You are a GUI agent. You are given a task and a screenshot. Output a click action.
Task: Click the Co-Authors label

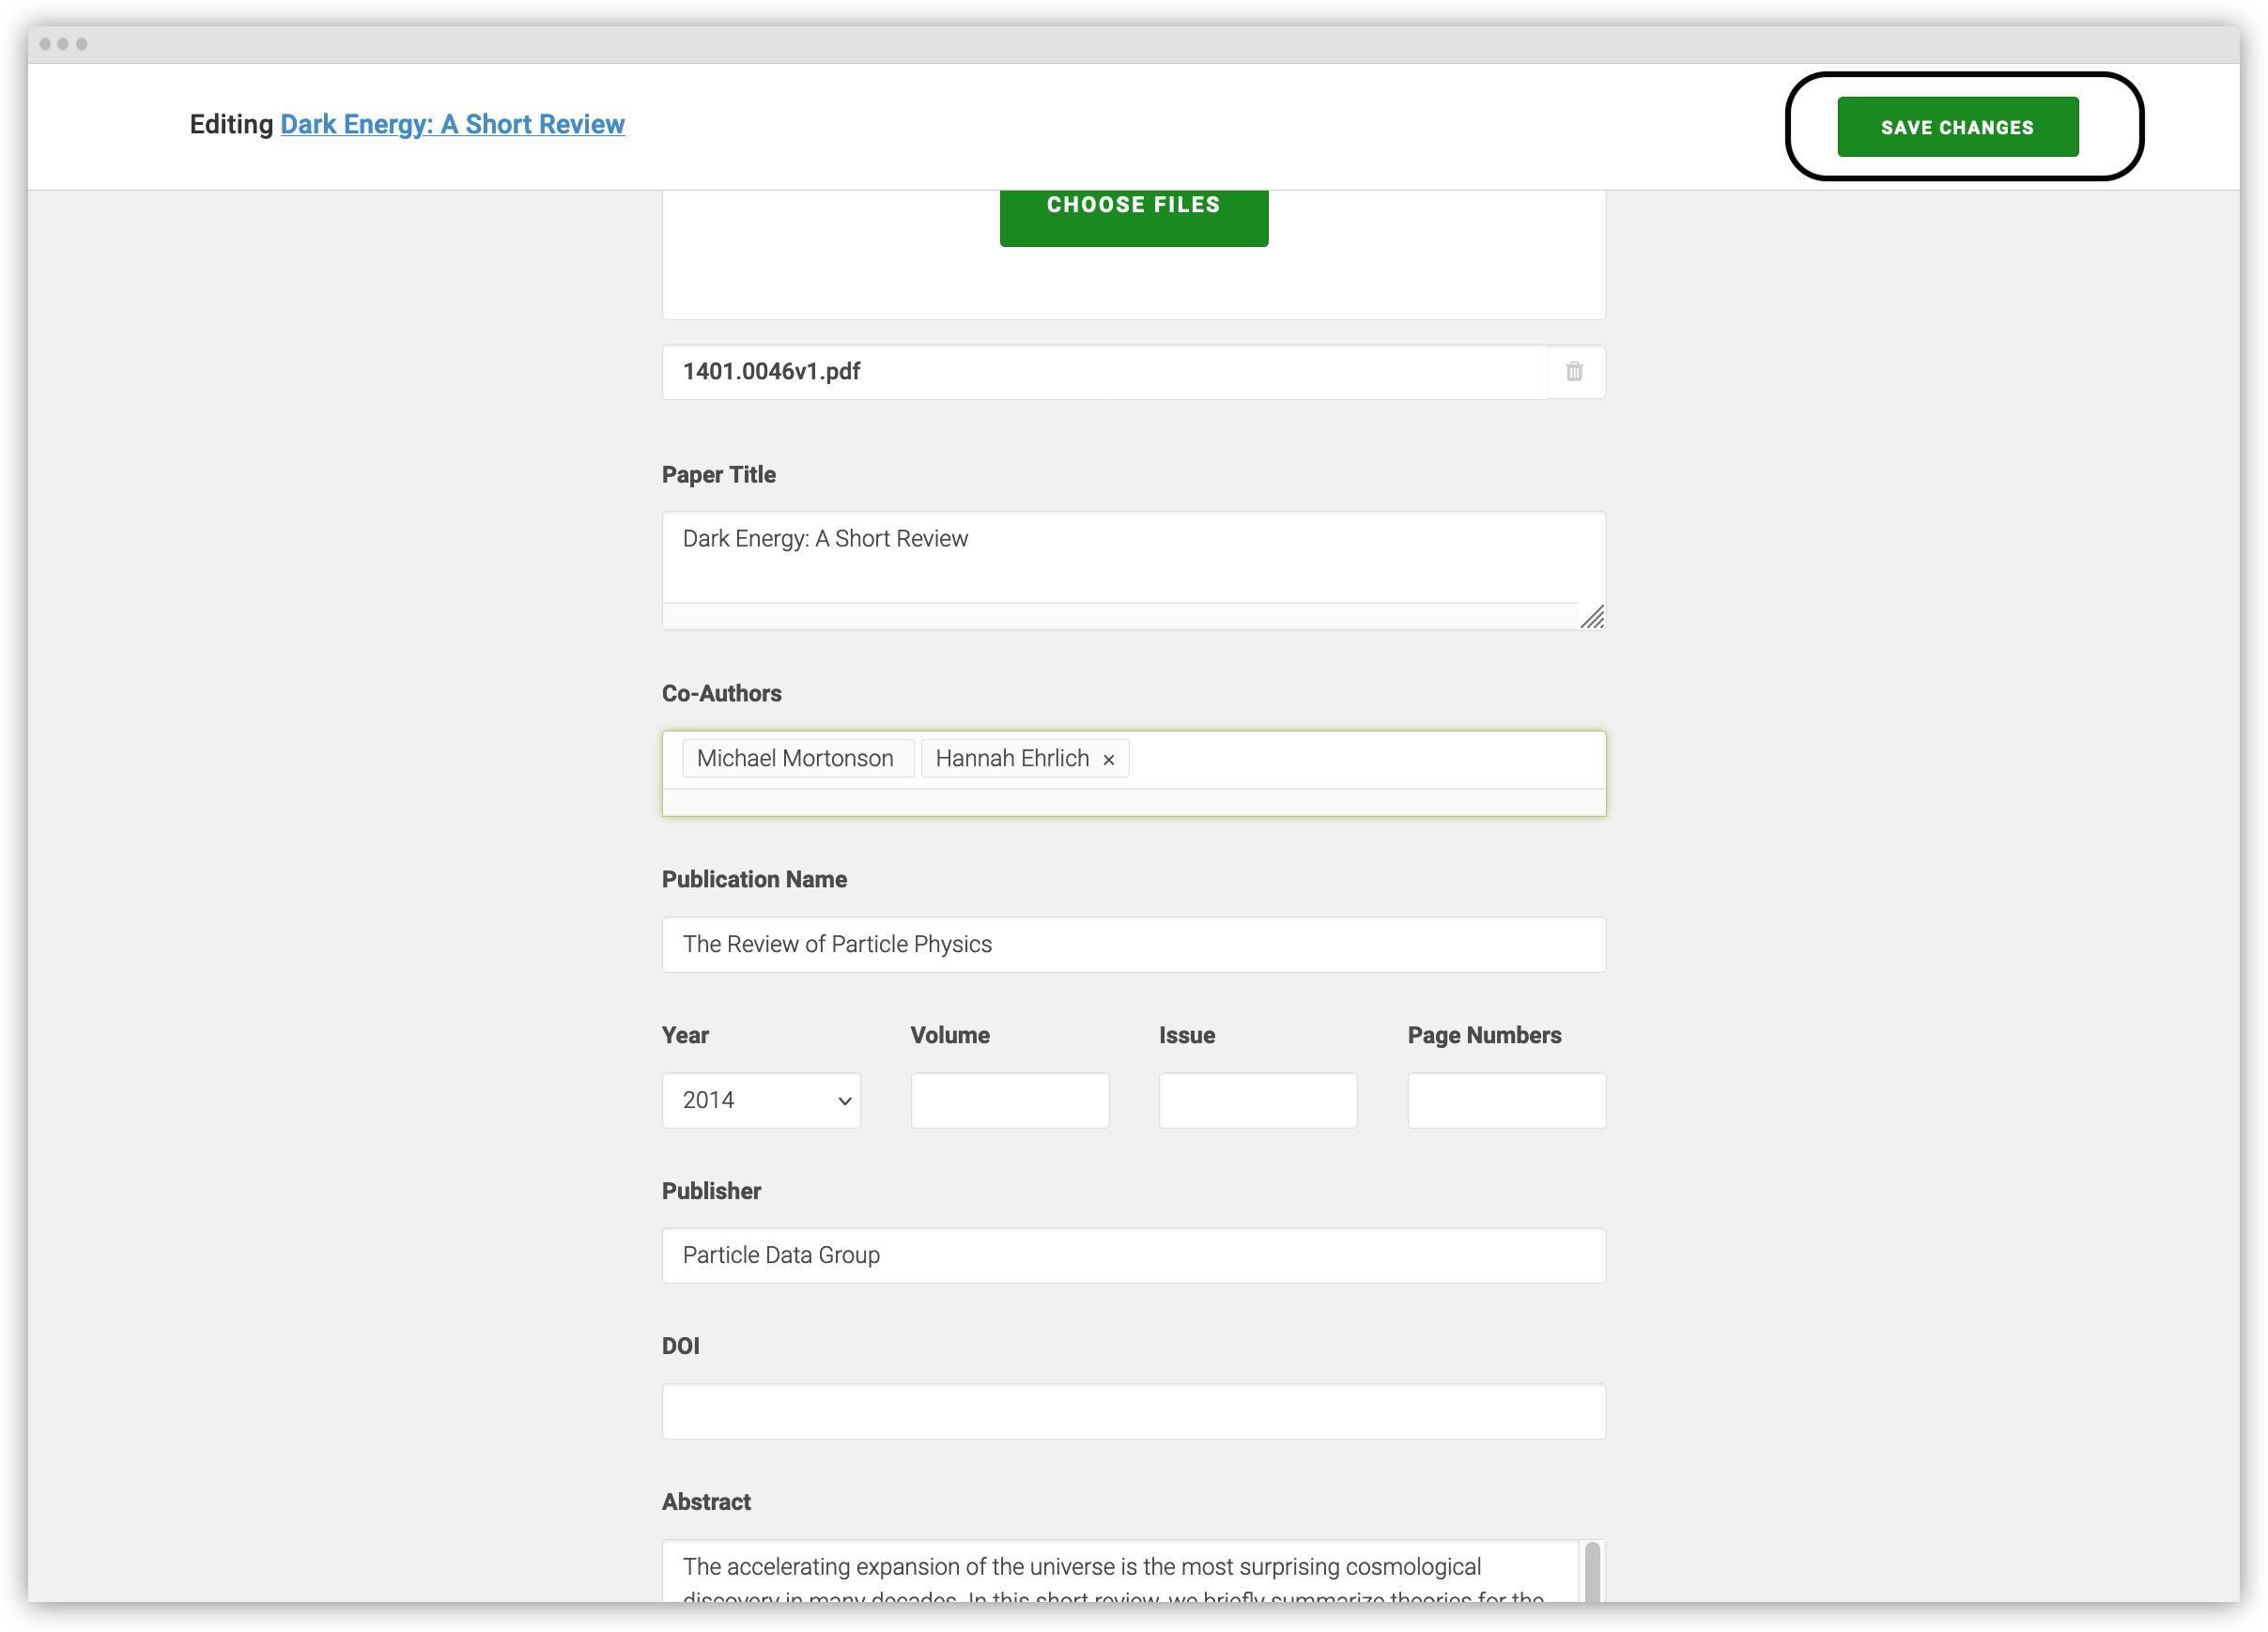point(721,693)
